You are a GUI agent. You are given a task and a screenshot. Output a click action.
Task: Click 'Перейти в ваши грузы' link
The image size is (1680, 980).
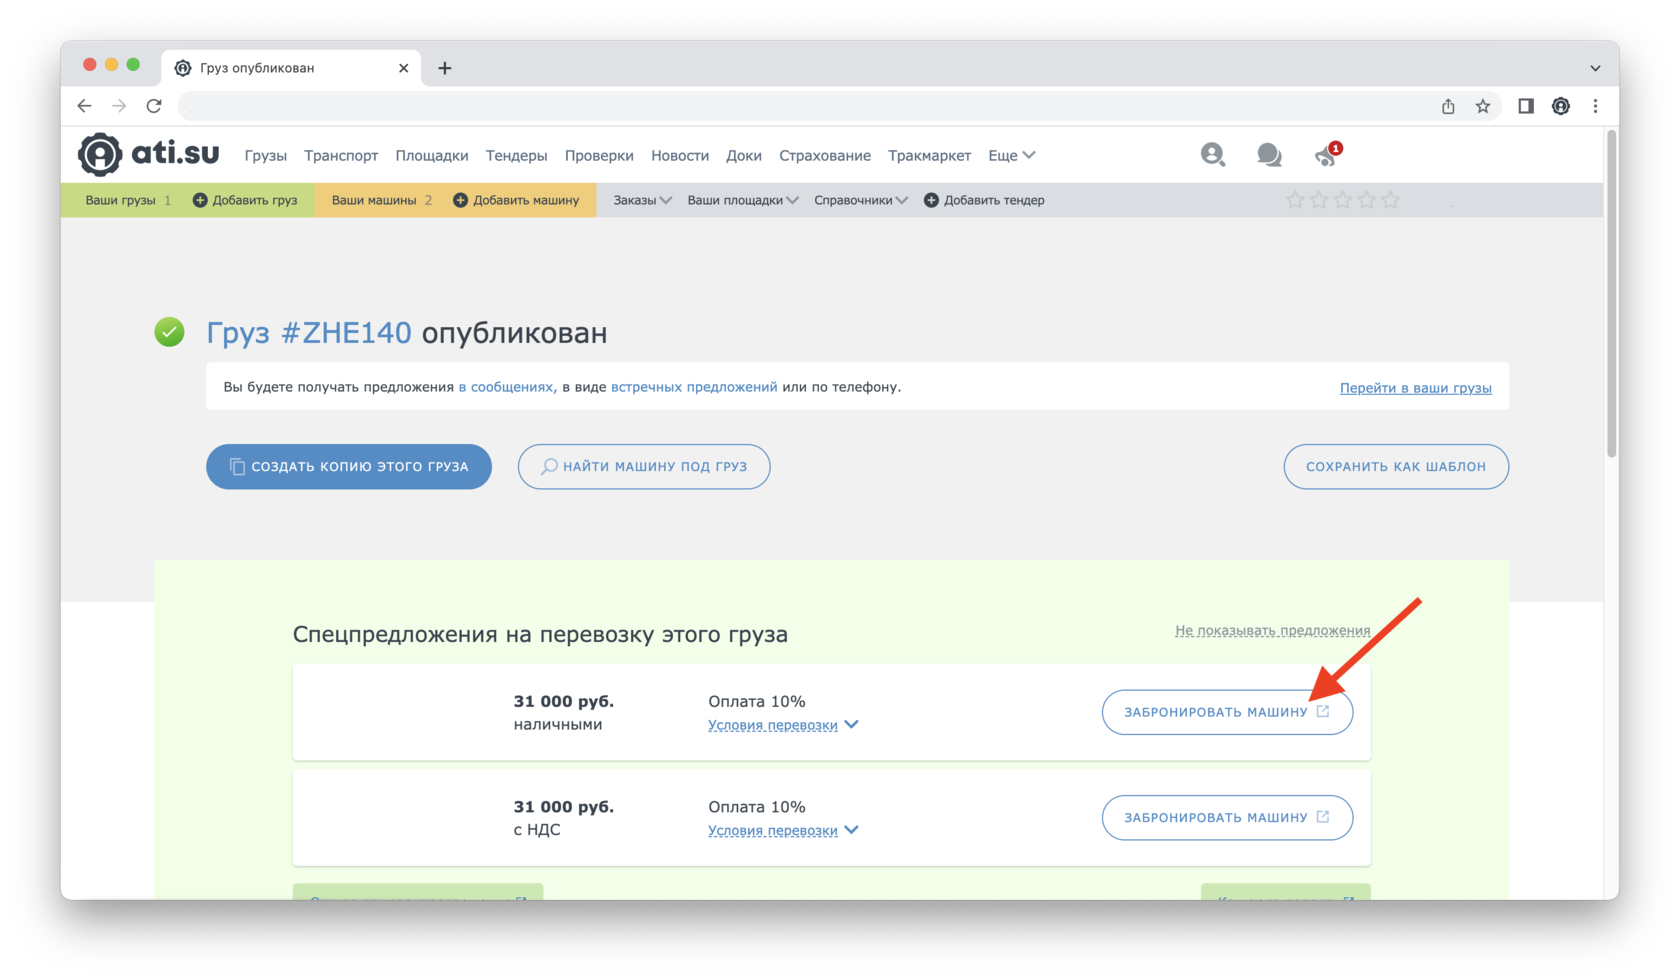coord(1415,388)
